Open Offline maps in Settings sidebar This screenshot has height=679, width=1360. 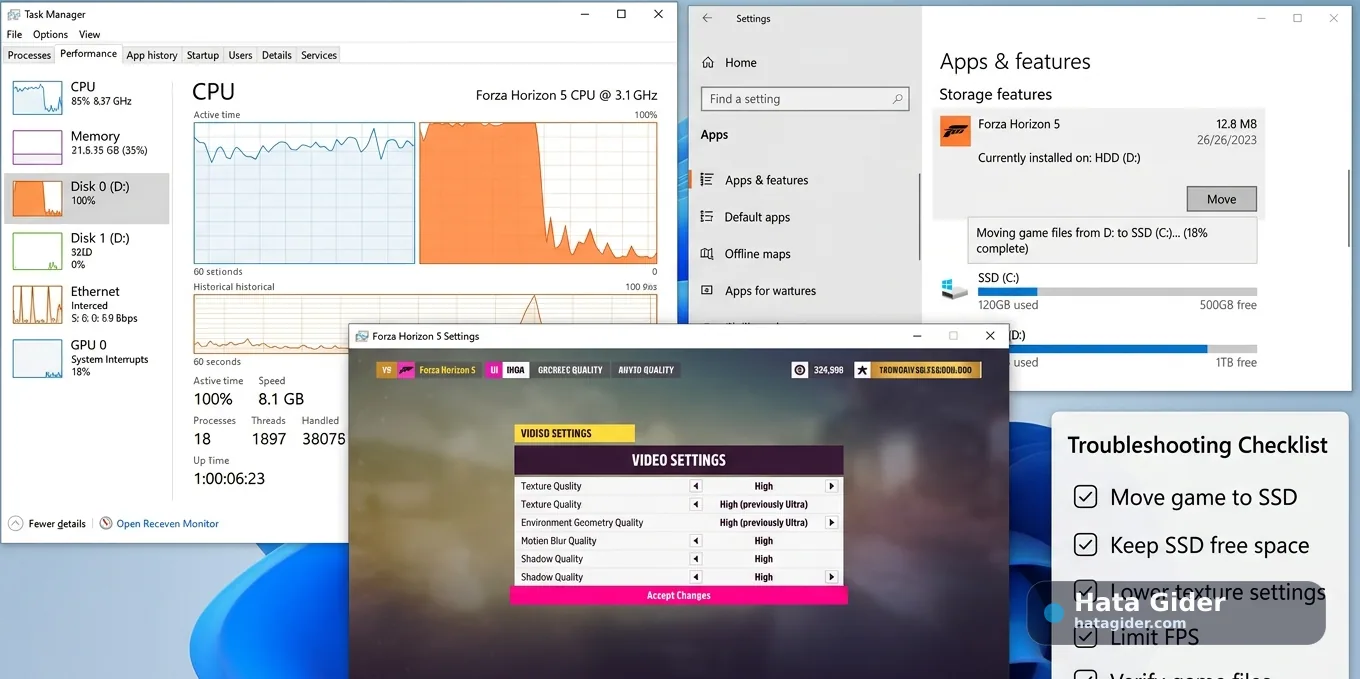[757, 254]
